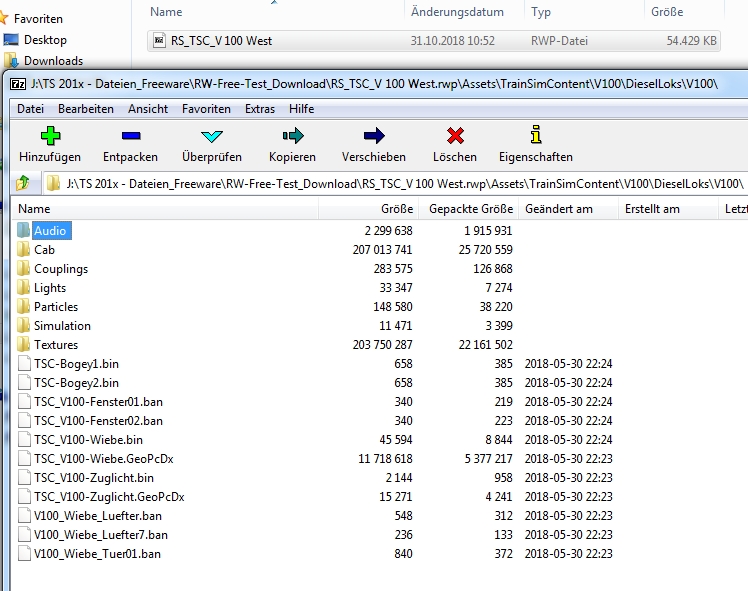
Task: Open the Extras menu
Action: (x=260, y=109)
